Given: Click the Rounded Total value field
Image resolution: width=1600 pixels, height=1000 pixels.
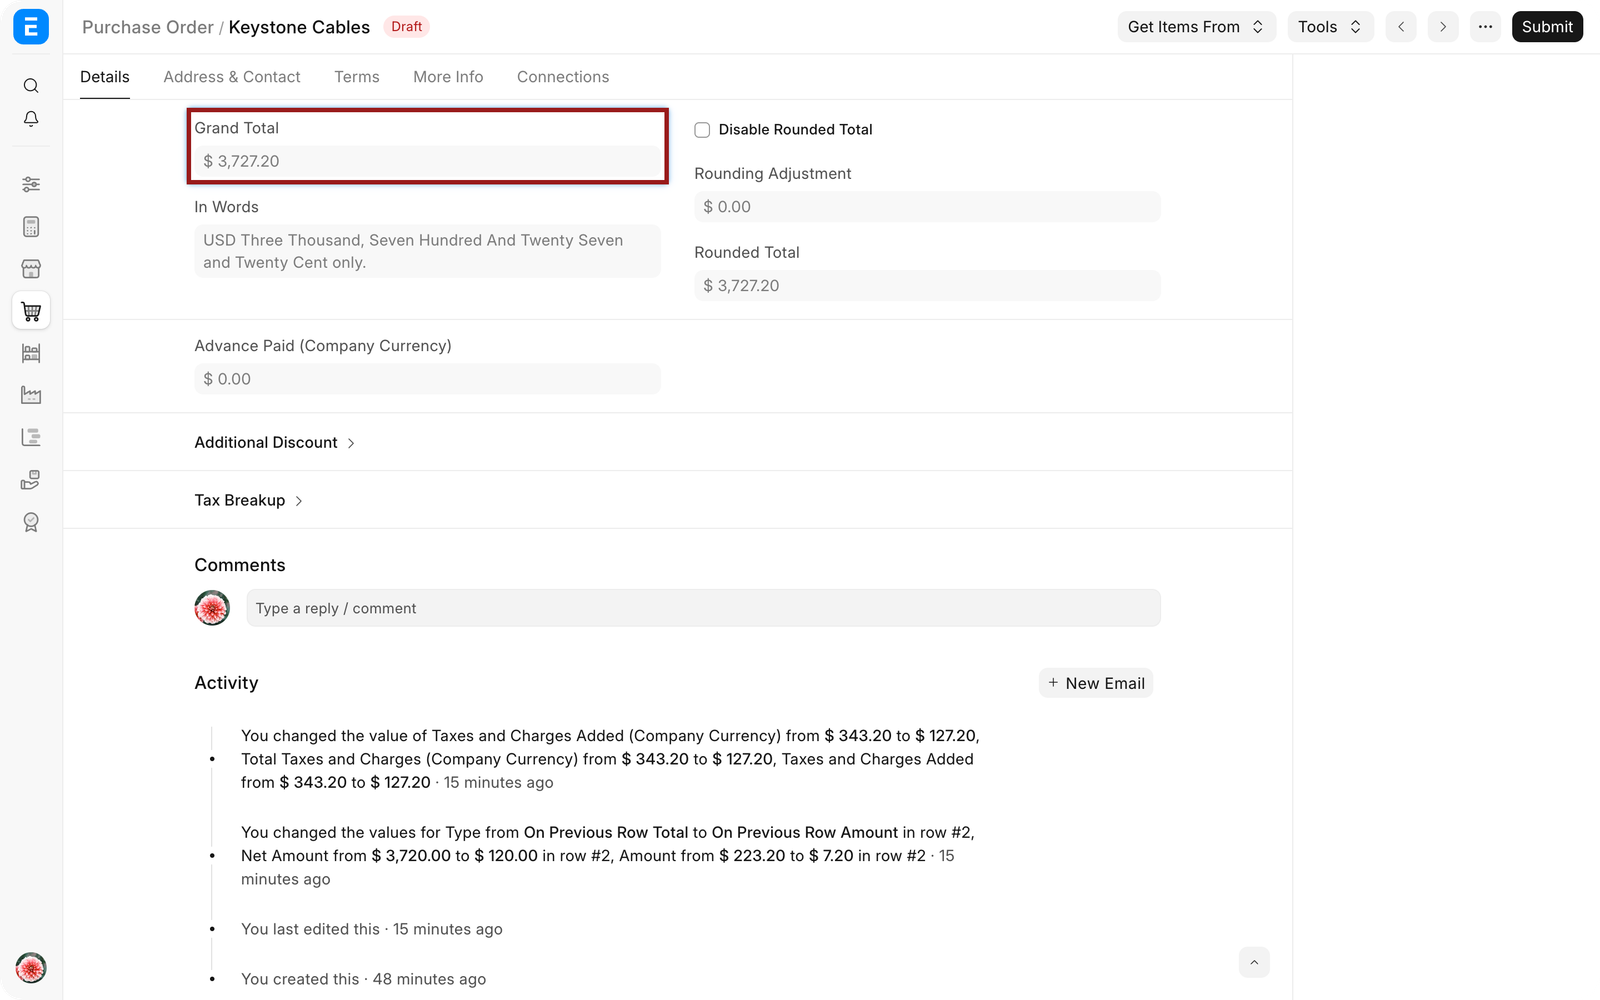Looking at the screenshot, I should 927,286.
